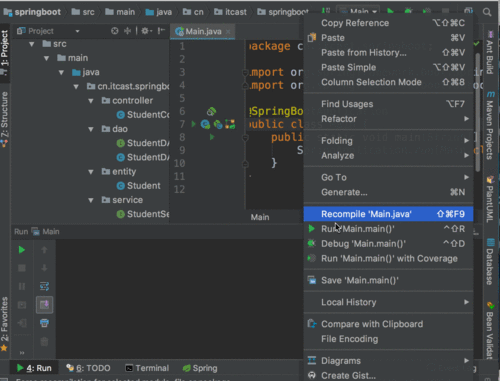Collapse the dao package
Screen dimensions: 500x381
pyautogui.click(x=91, y=129)
